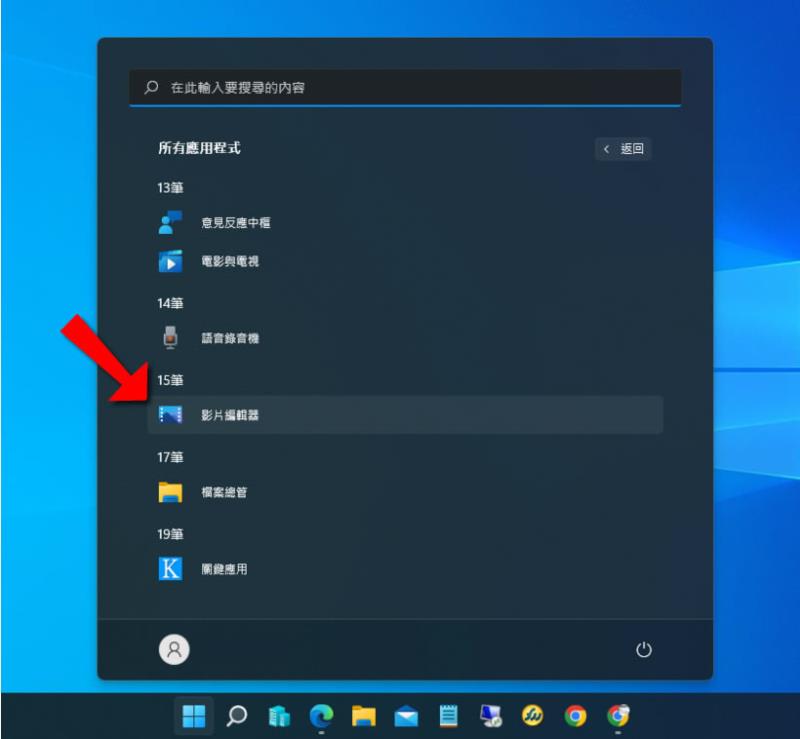Open the blue buildings taskbar icon
This screenshot has height=739, width=800.
point(279,716)
